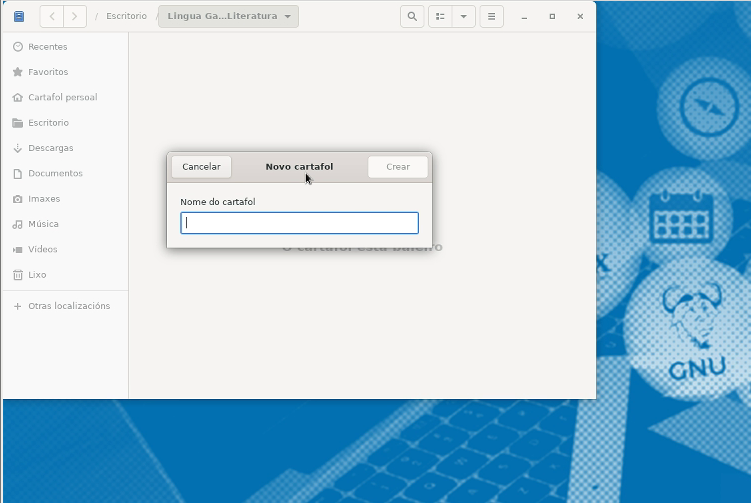Image resolution: width=751 pixels, height=503 pixels.
Task: Go back with the left arrow button
Action: [x=52, y=17]
